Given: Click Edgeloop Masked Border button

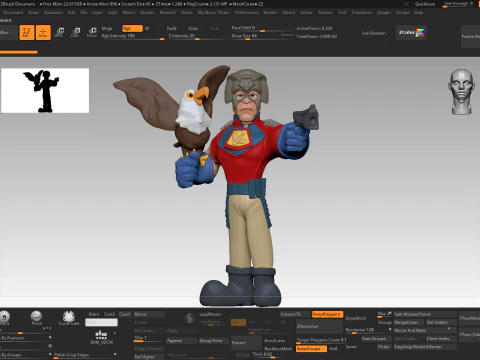Looking at the screenshot, I should 425,347.
